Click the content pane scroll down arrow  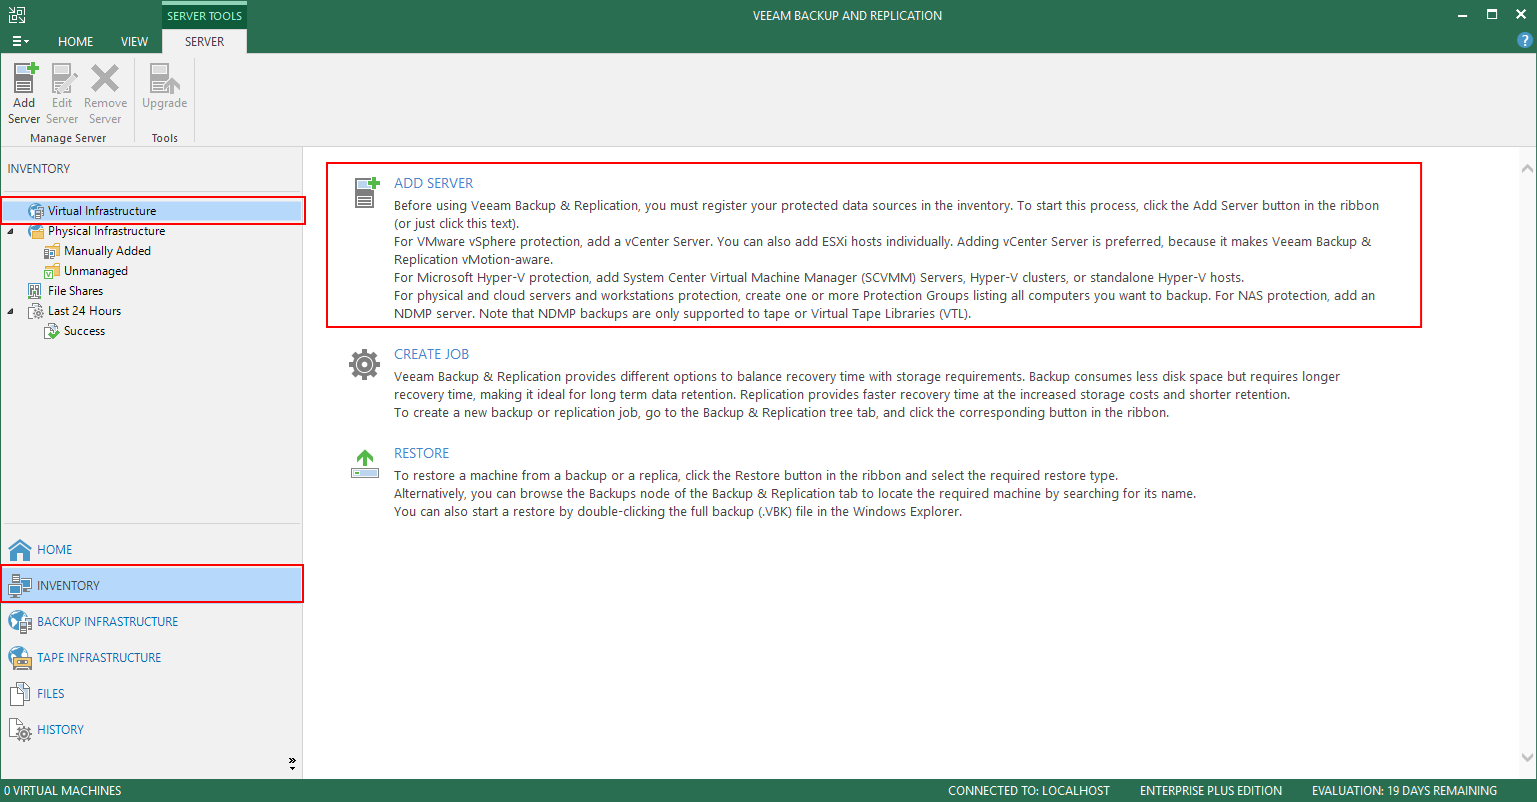[x=1527, y=757]
